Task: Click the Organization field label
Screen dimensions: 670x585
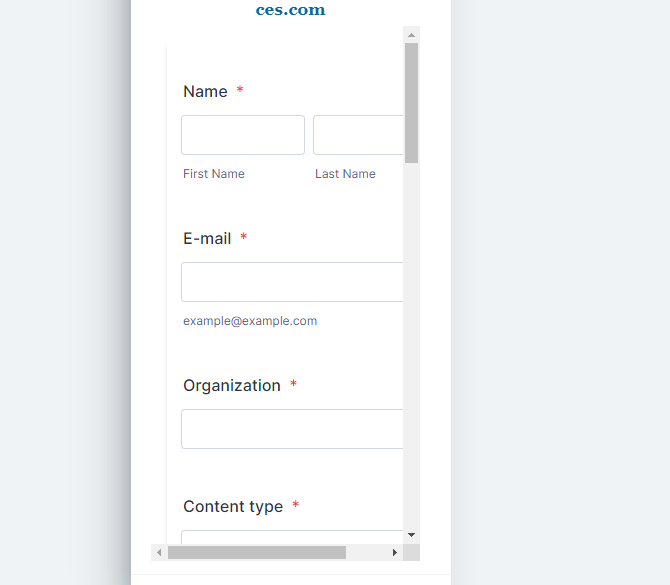Action: (x=232, y=385)
